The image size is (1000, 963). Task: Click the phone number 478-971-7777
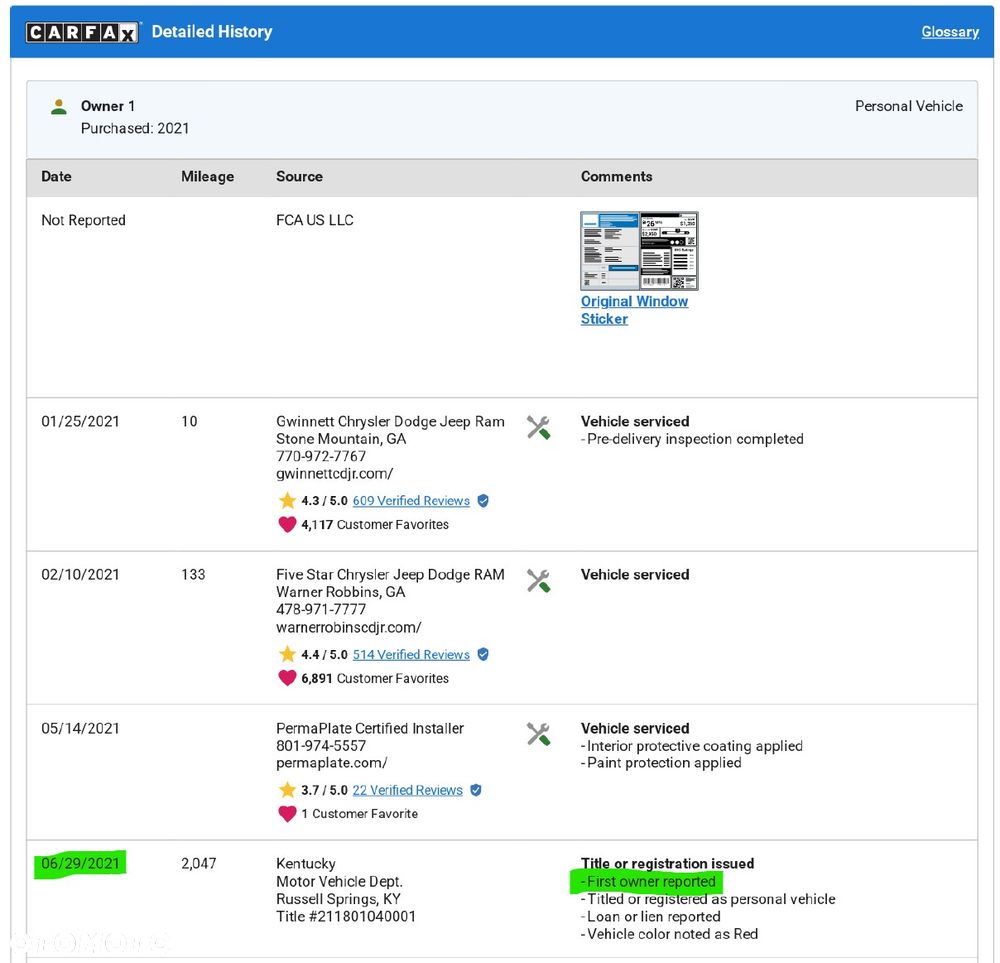click(x=321, y=610)
